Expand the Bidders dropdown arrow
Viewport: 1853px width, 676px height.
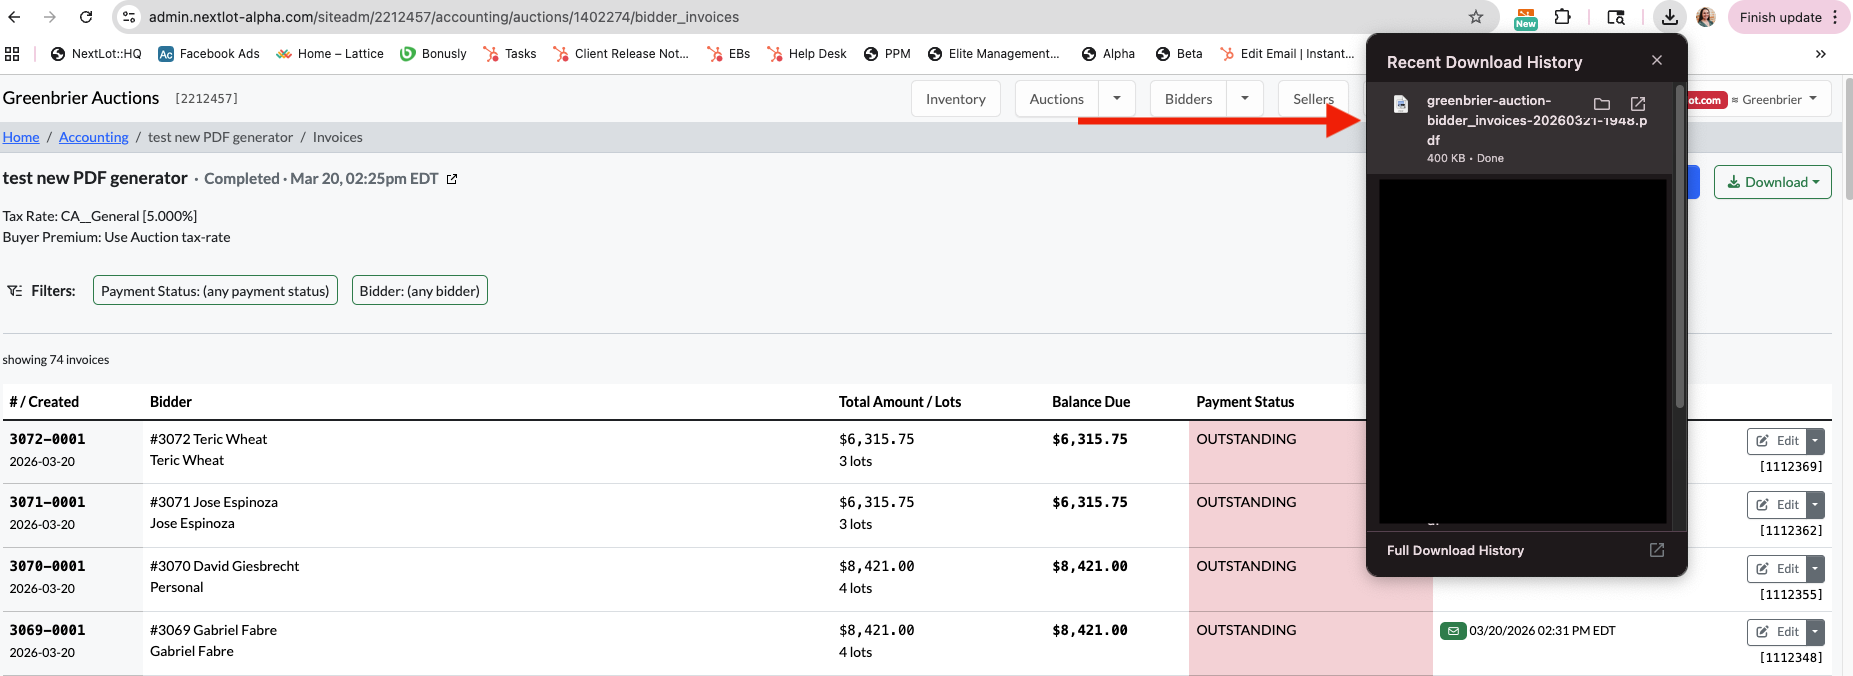pyautogui.click(x=1245, y=99)
